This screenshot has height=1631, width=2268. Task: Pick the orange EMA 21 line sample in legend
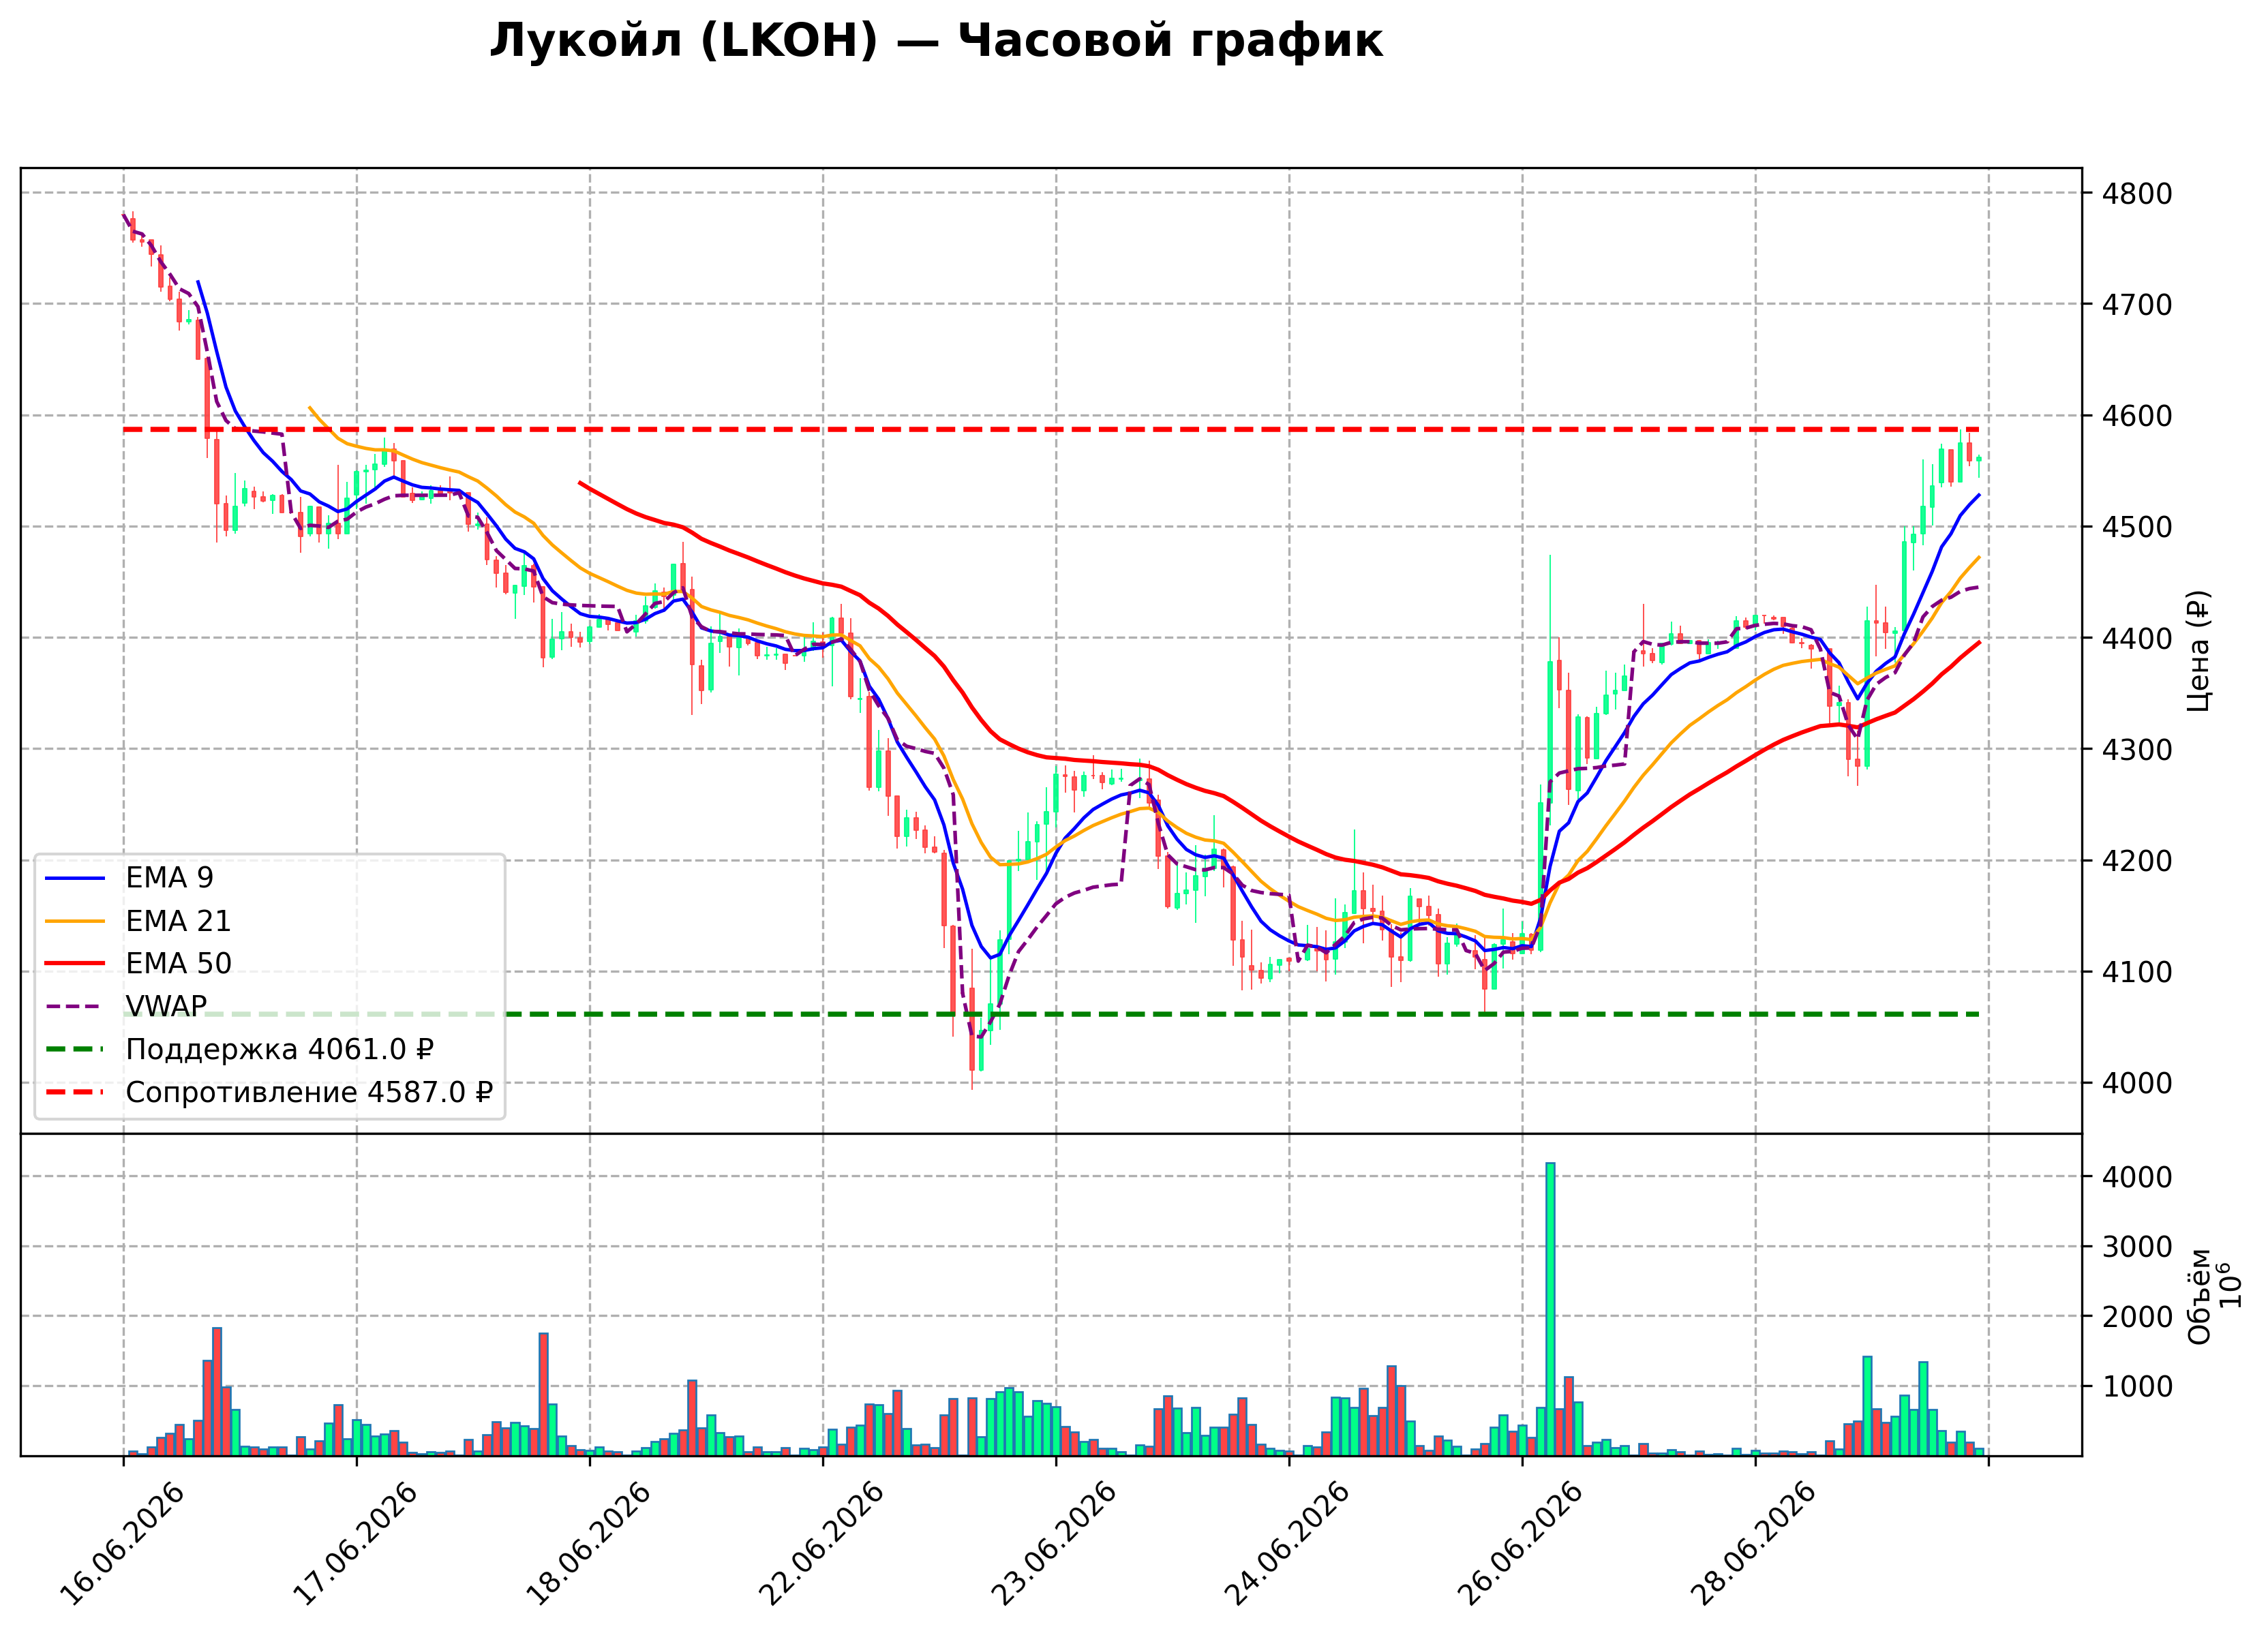coord(75,922)
